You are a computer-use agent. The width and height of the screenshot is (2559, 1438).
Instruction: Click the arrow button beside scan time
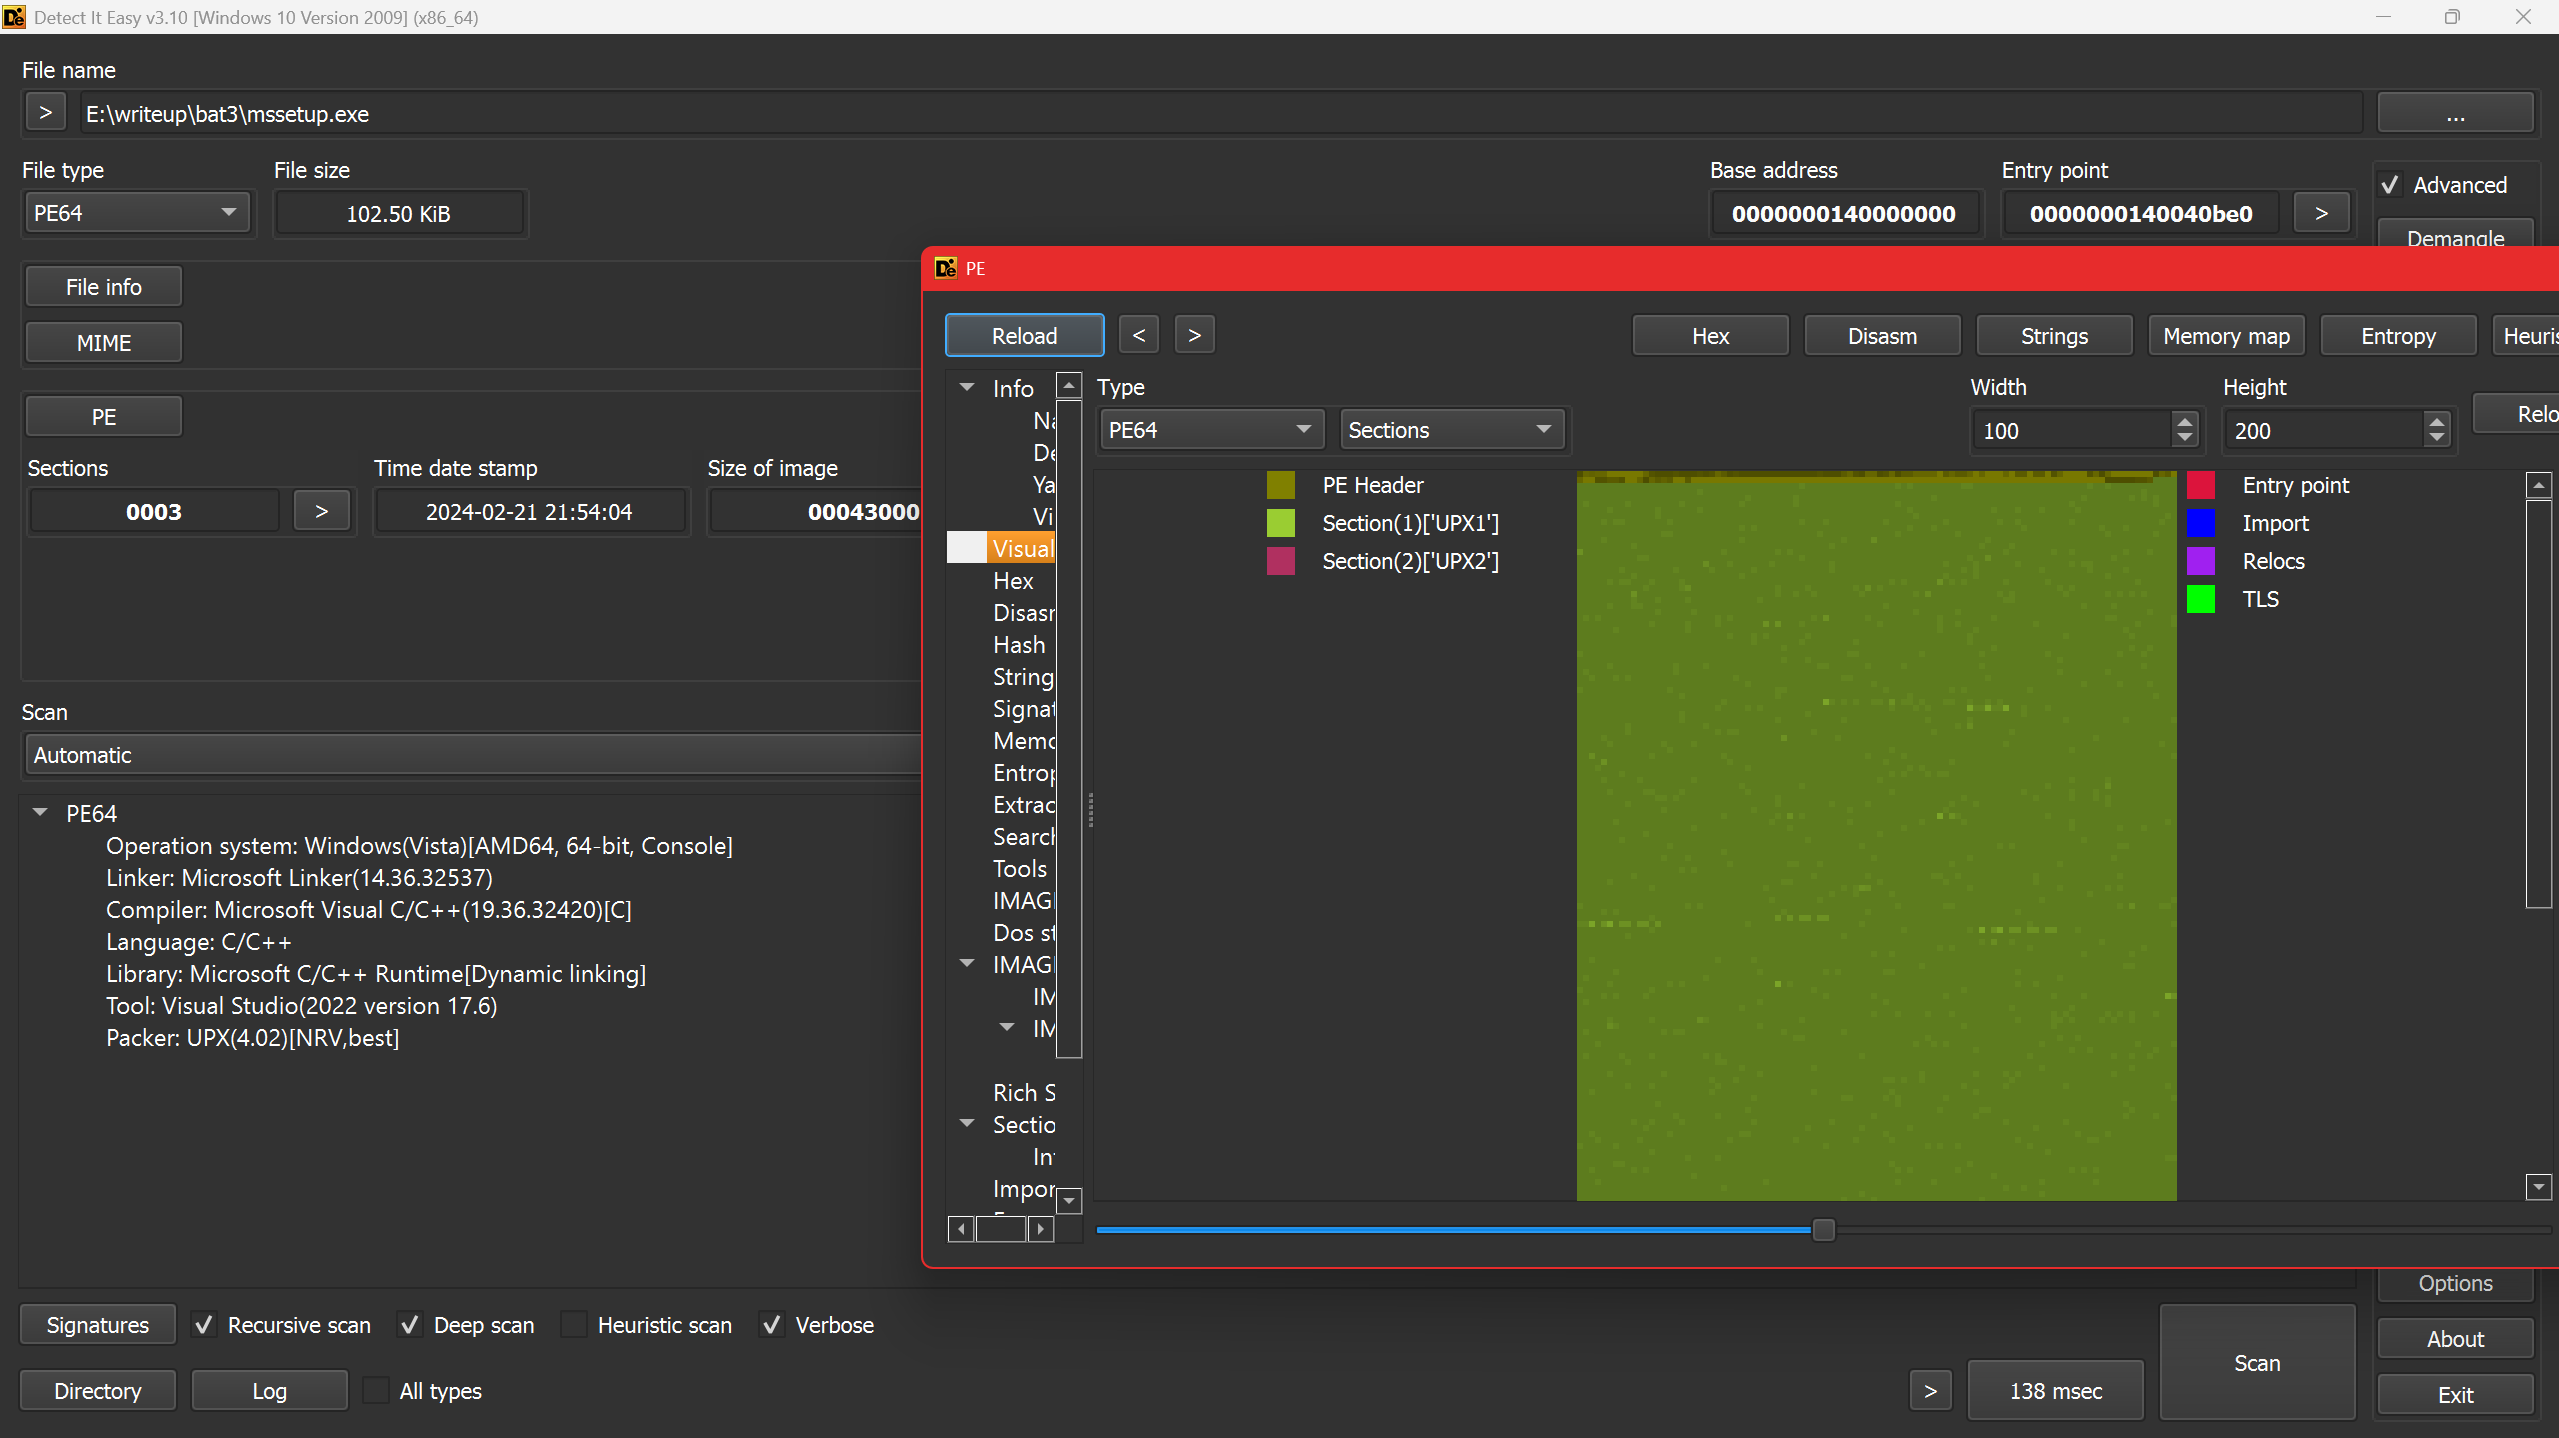click(1930, 1391)
